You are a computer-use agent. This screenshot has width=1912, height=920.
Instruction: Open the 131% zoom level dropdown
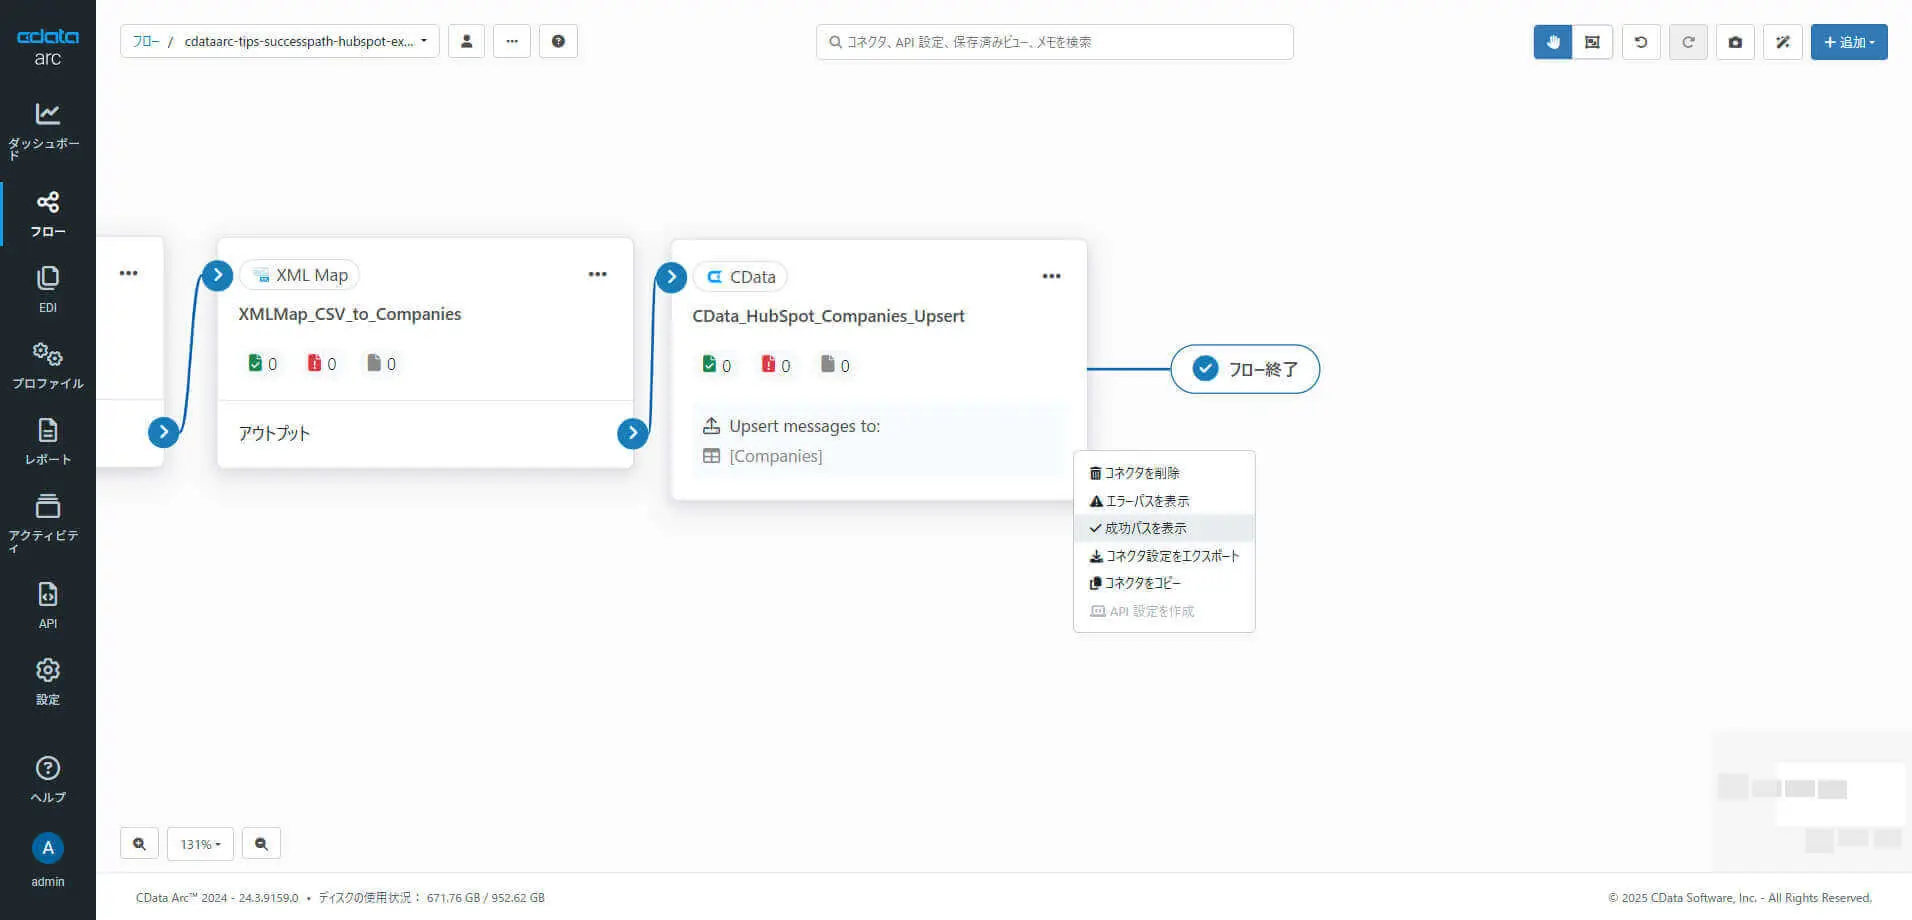point(200,844)
